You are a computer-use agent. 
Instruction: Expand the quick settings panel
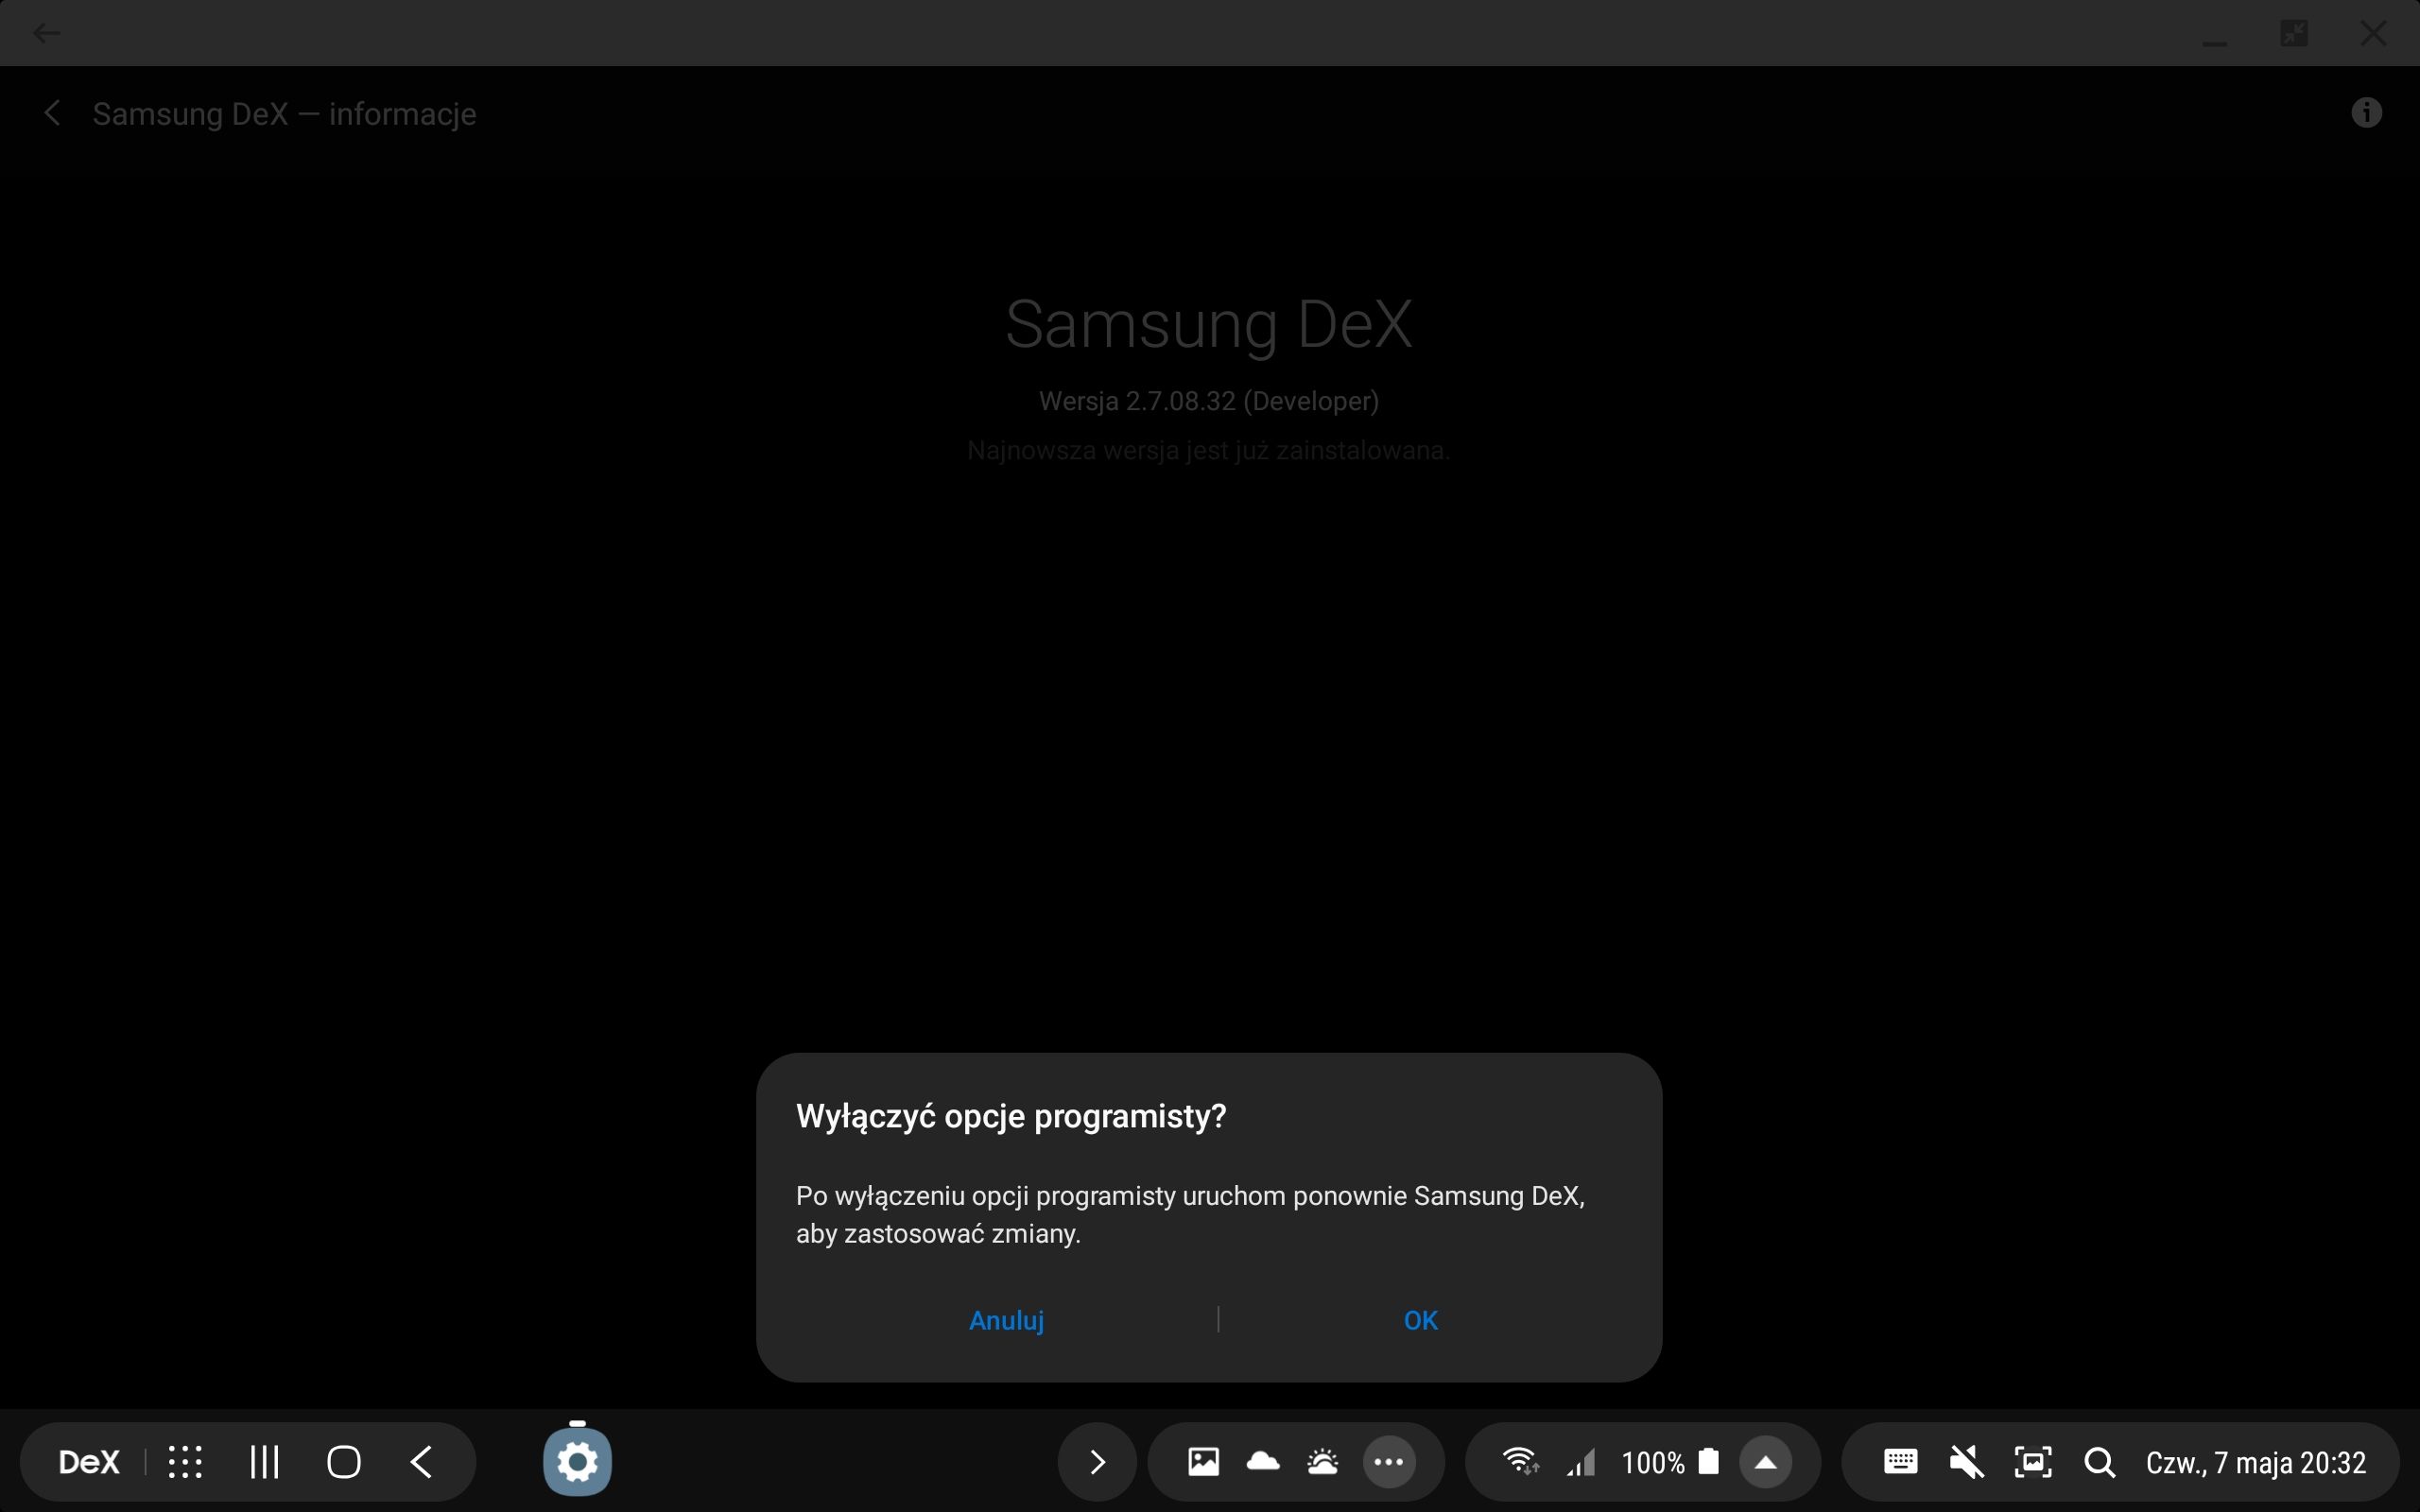click(1766, 1461)
